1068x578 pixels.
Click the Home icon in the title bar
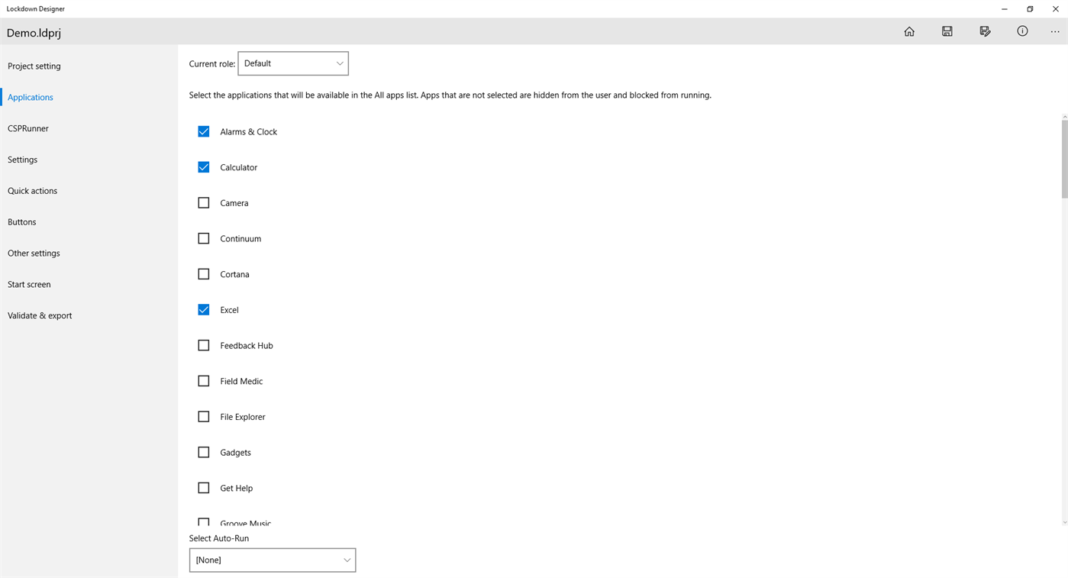click(909, 31)
